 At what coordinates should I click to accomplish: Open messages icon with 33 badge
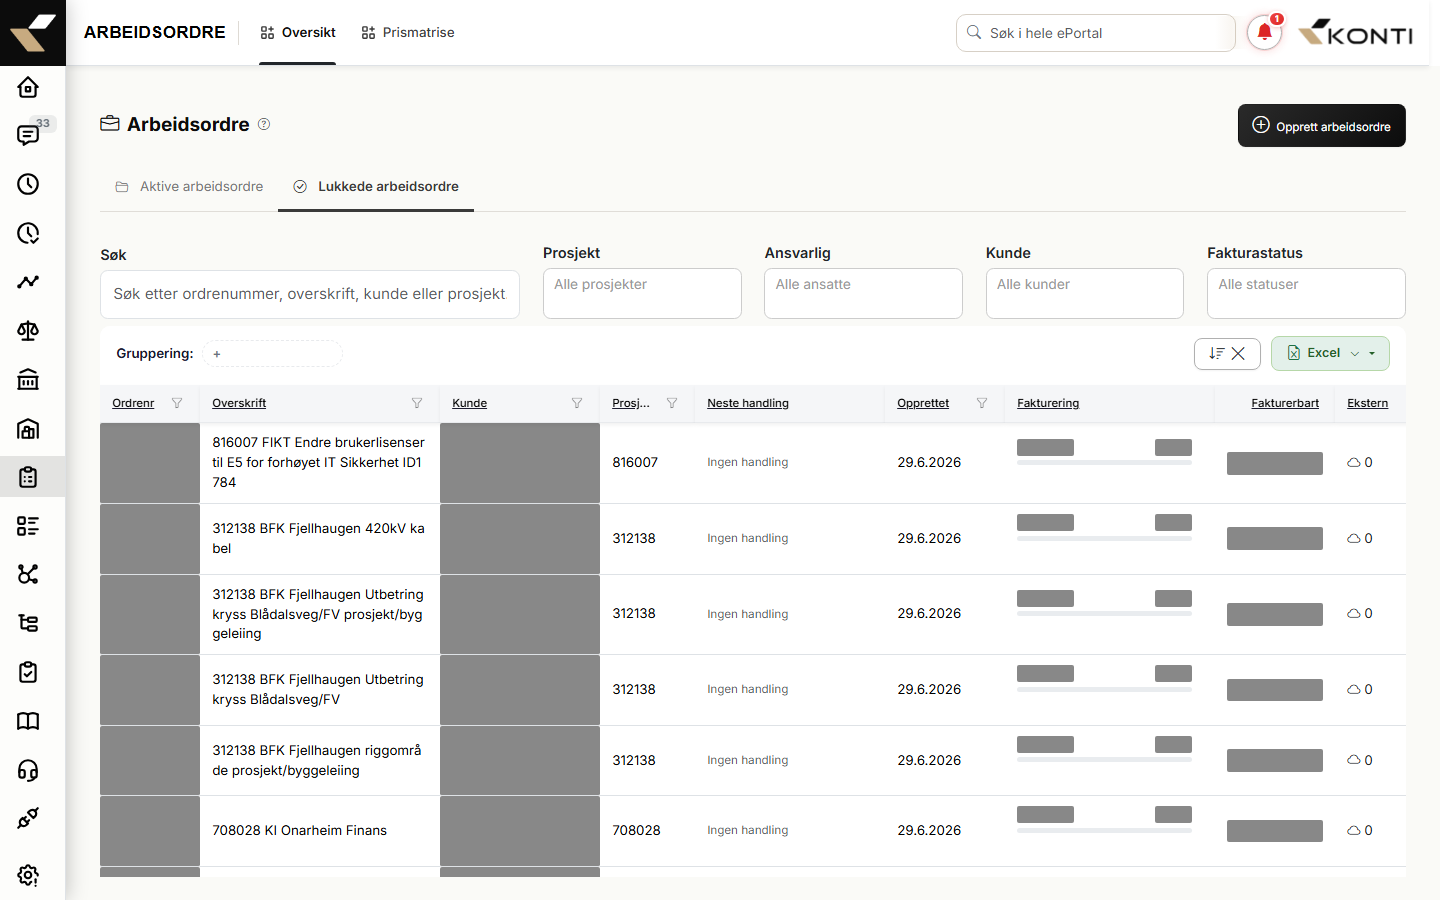pyautogui.click(x=28, y=135)
